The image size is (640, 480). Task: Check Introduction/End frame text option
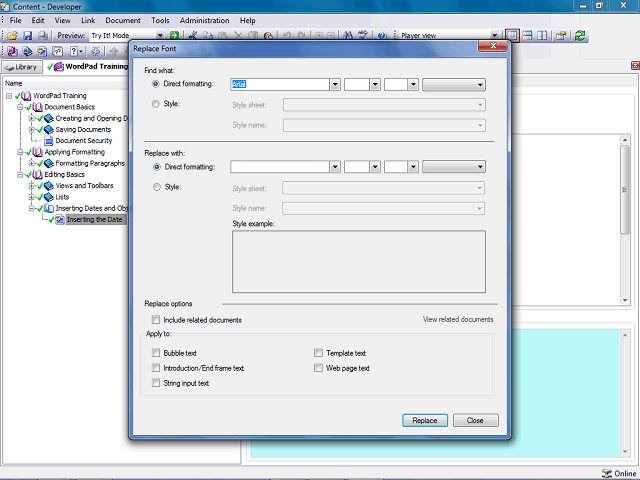(156, 367)
